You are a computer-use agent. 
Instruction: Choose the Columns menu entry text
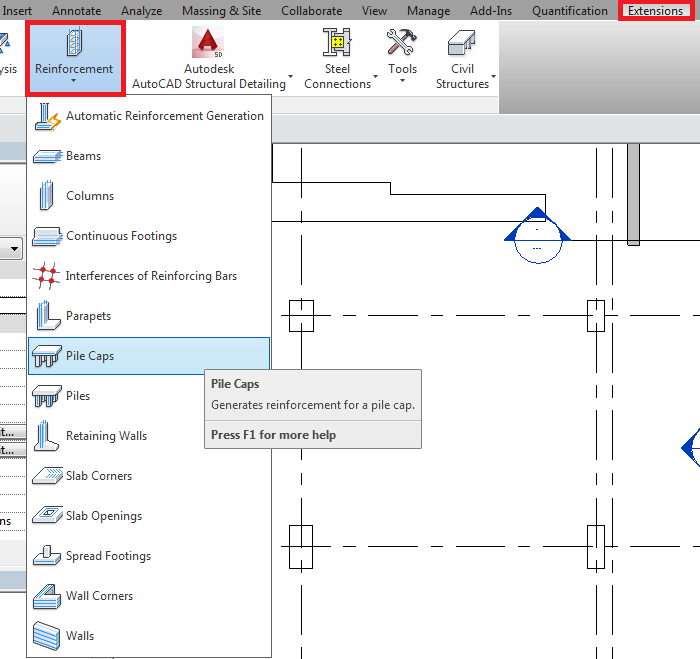[90, 196]
